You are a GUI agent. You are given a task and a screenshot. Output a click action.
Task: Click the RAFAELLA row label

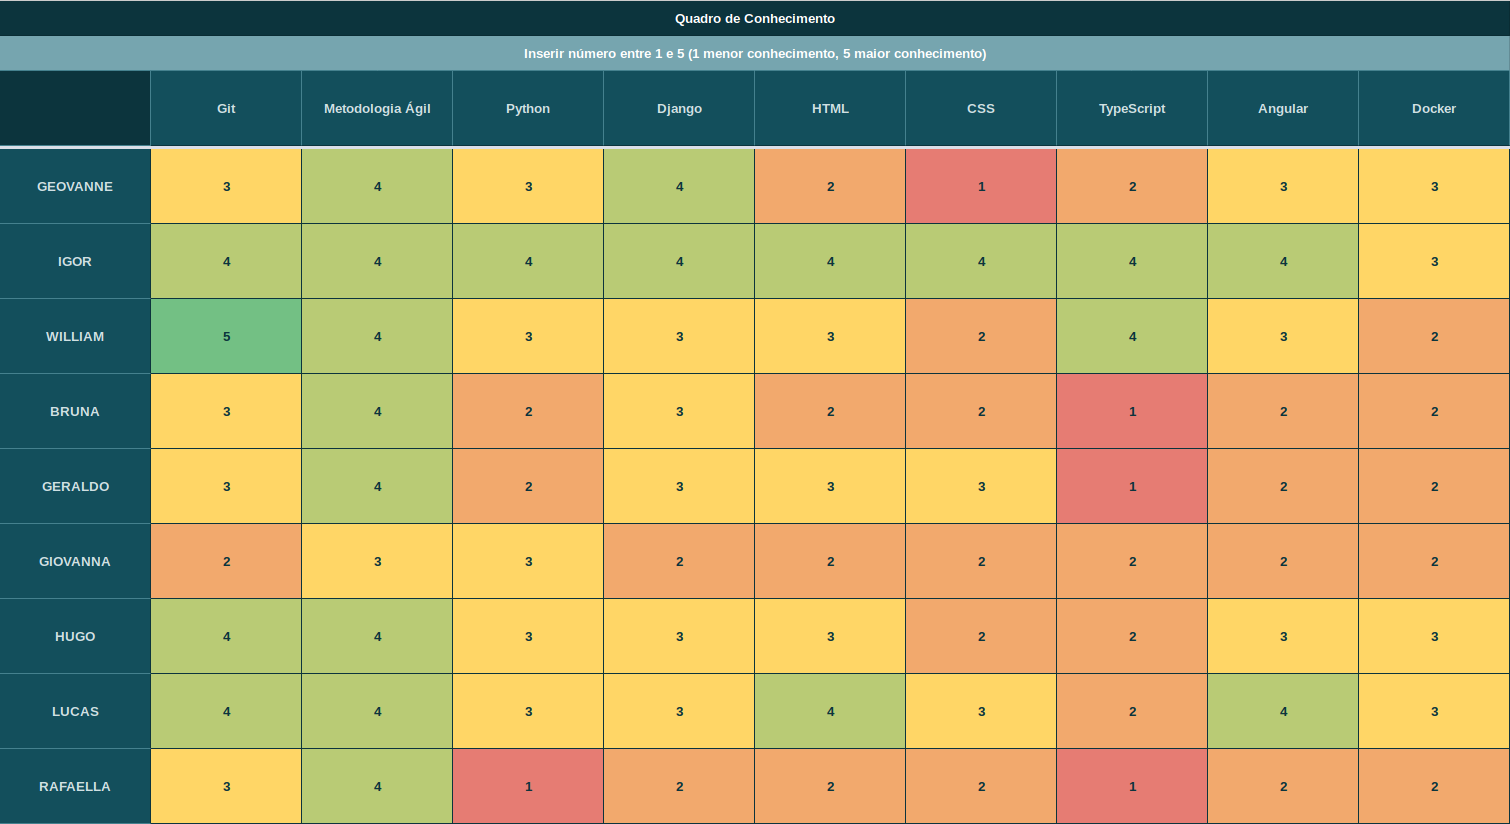pyautogui.click(x=75, y=786)
